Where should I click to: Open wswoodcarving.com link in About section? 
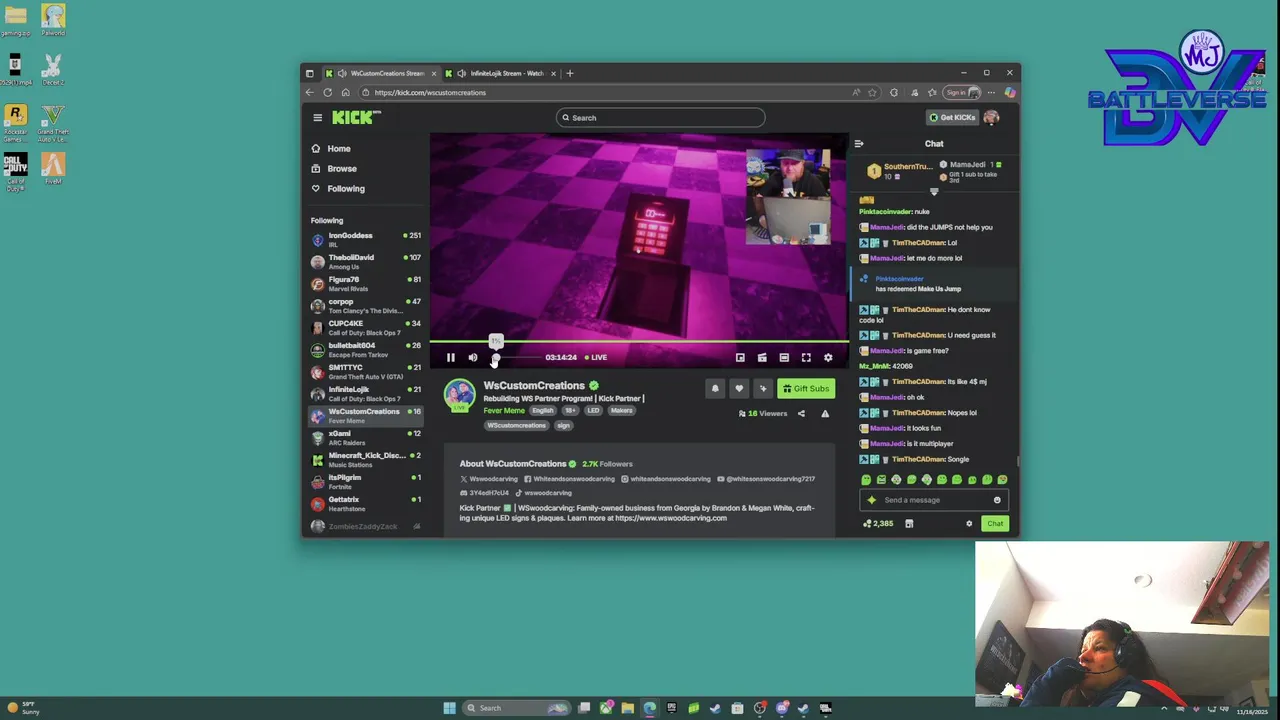pyautogui.click(x=671, y=518)
